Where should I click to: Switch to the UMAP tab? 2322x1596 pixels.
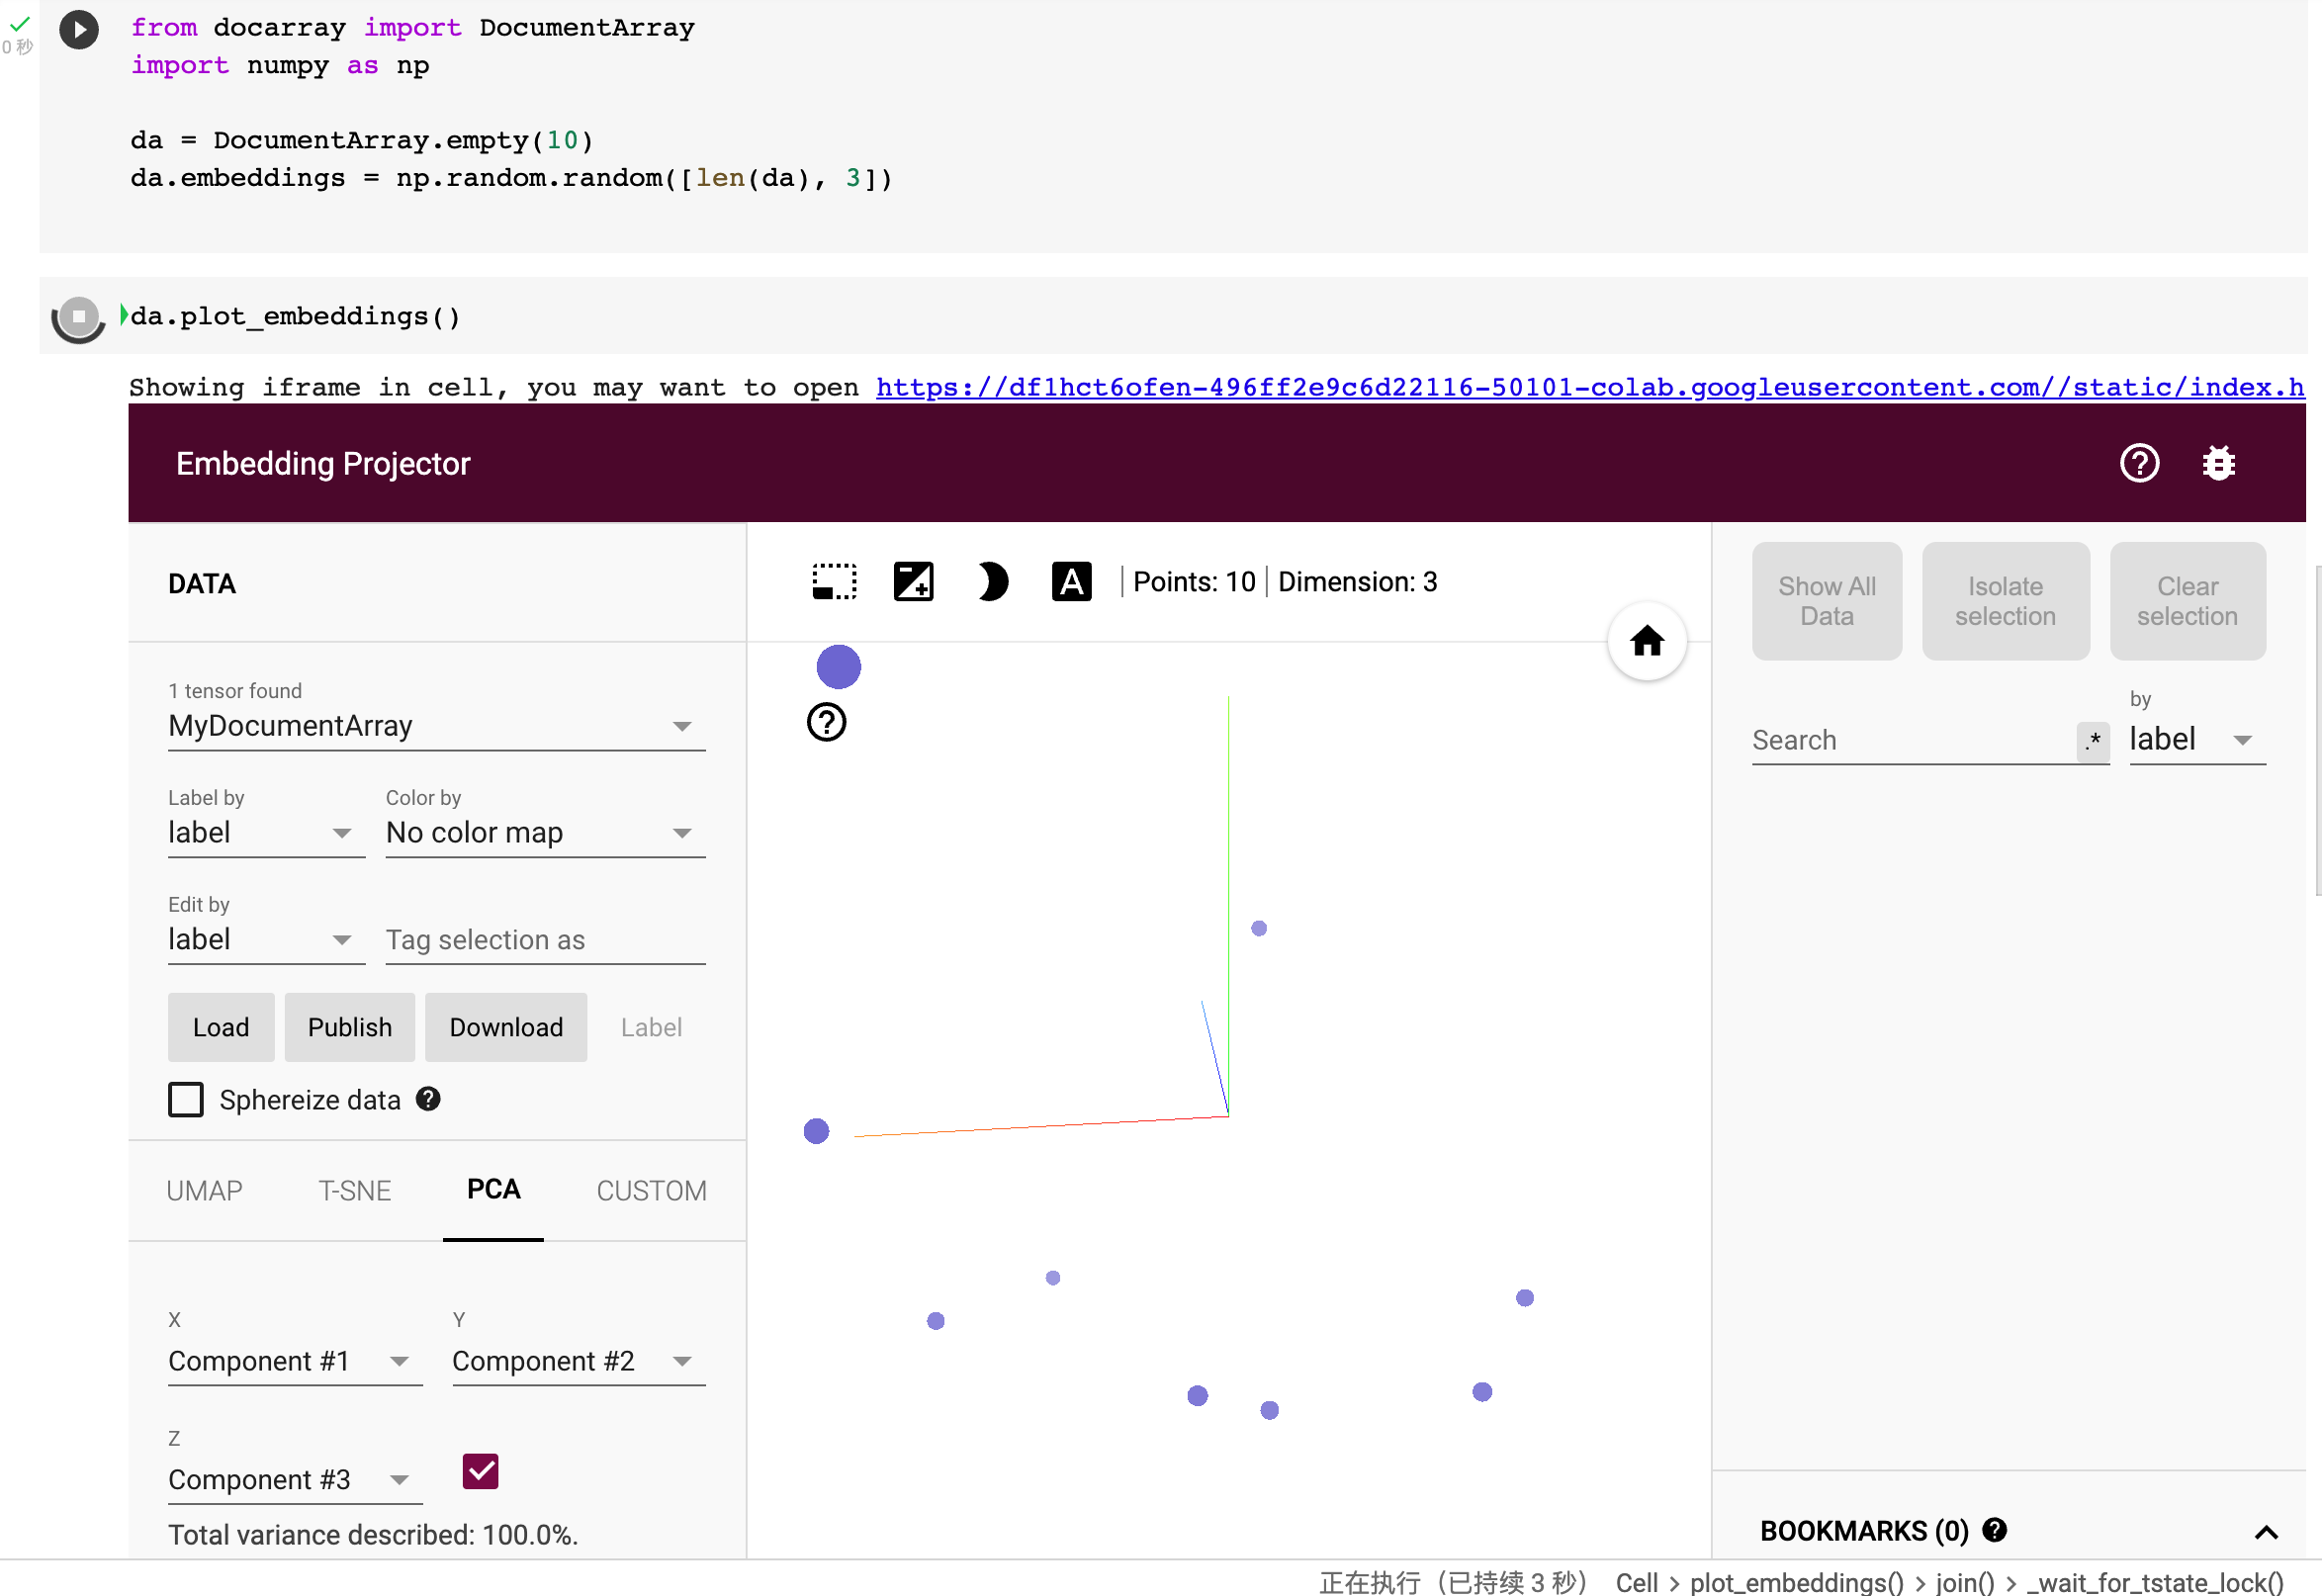click(204, 1191)
